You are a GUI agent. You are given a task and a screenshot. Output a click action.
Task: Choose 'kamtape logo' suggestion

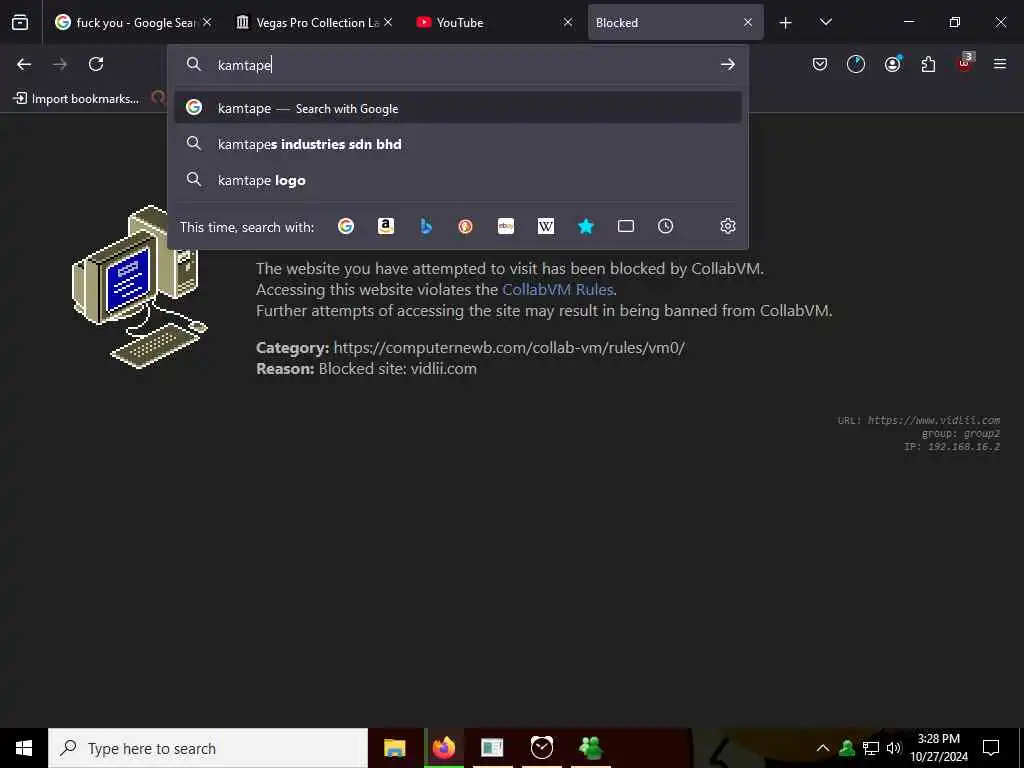click(x=458, y=180)
